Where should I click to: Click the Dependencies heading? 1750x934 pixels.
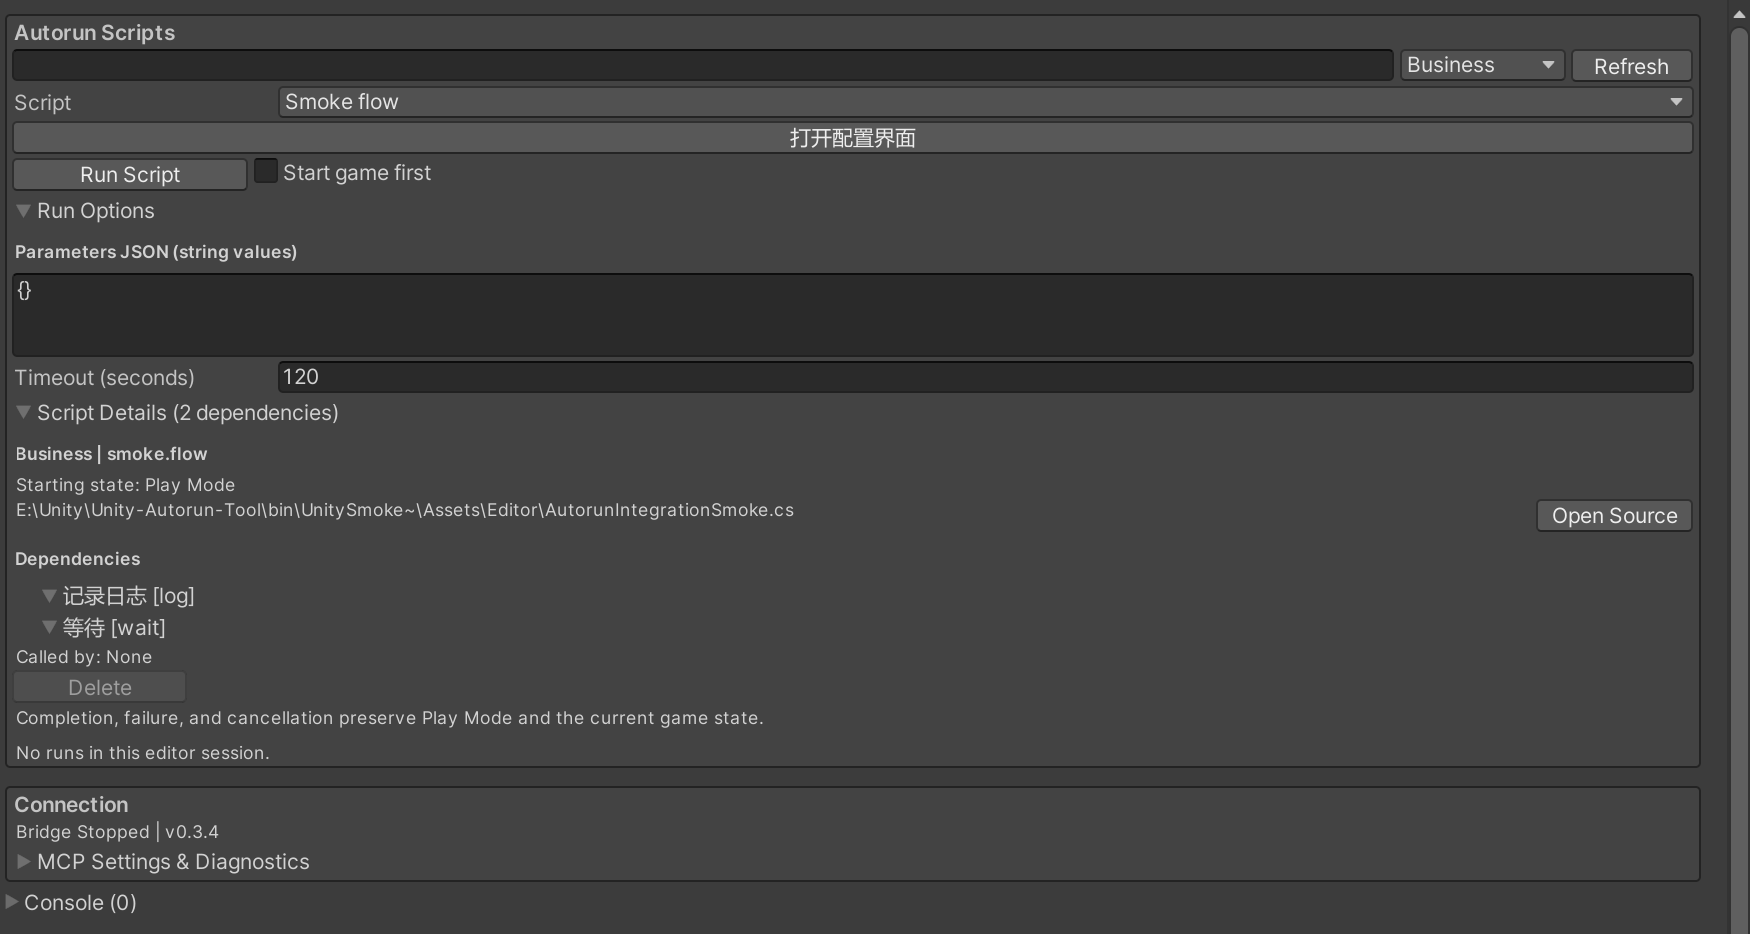click(x=77, y=559)
